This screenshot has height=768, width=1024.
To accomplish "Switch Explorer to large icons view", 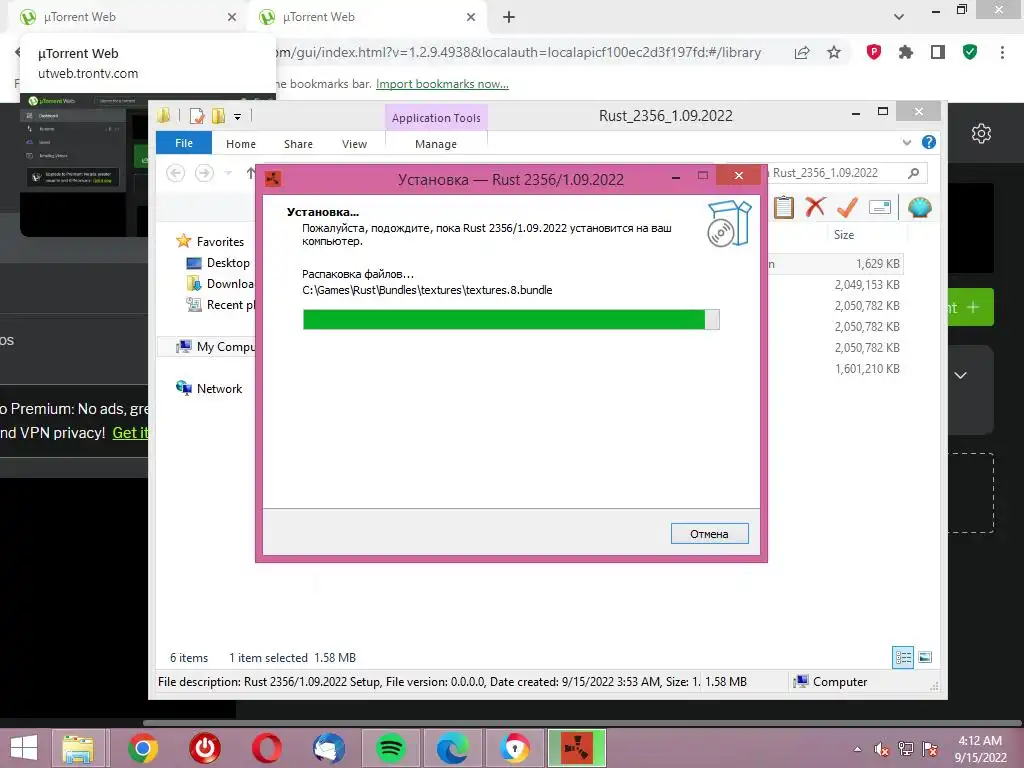I will click(x=925, y=657).
